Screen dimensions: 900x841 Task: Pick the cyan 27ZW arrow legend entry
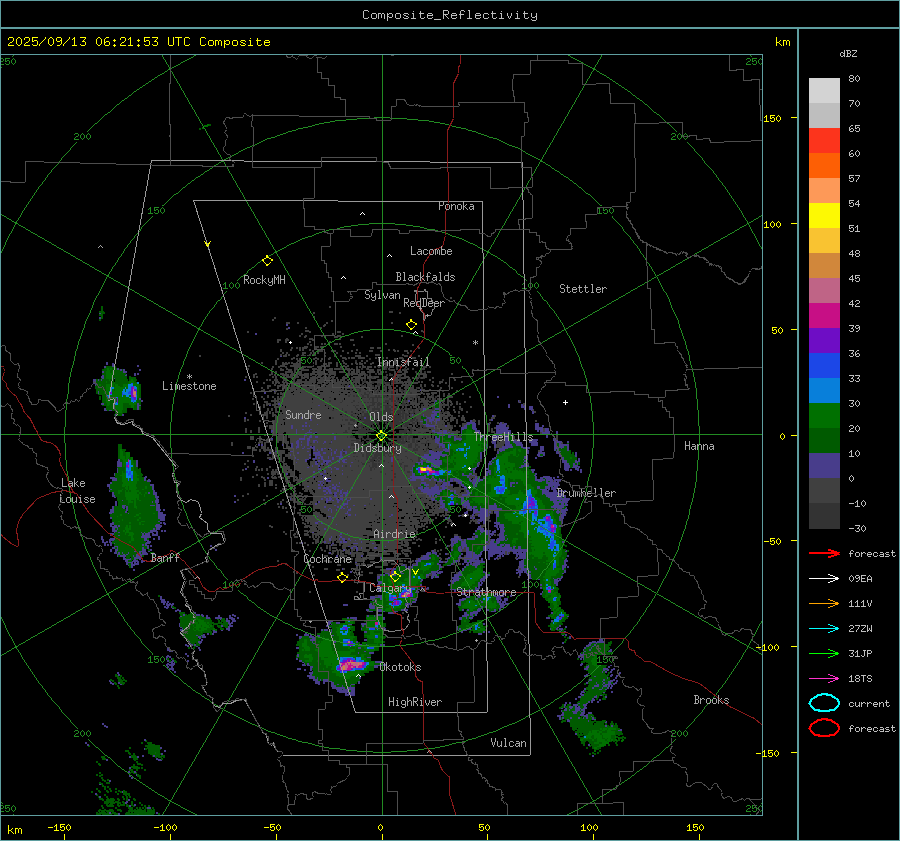click(824, 629)
